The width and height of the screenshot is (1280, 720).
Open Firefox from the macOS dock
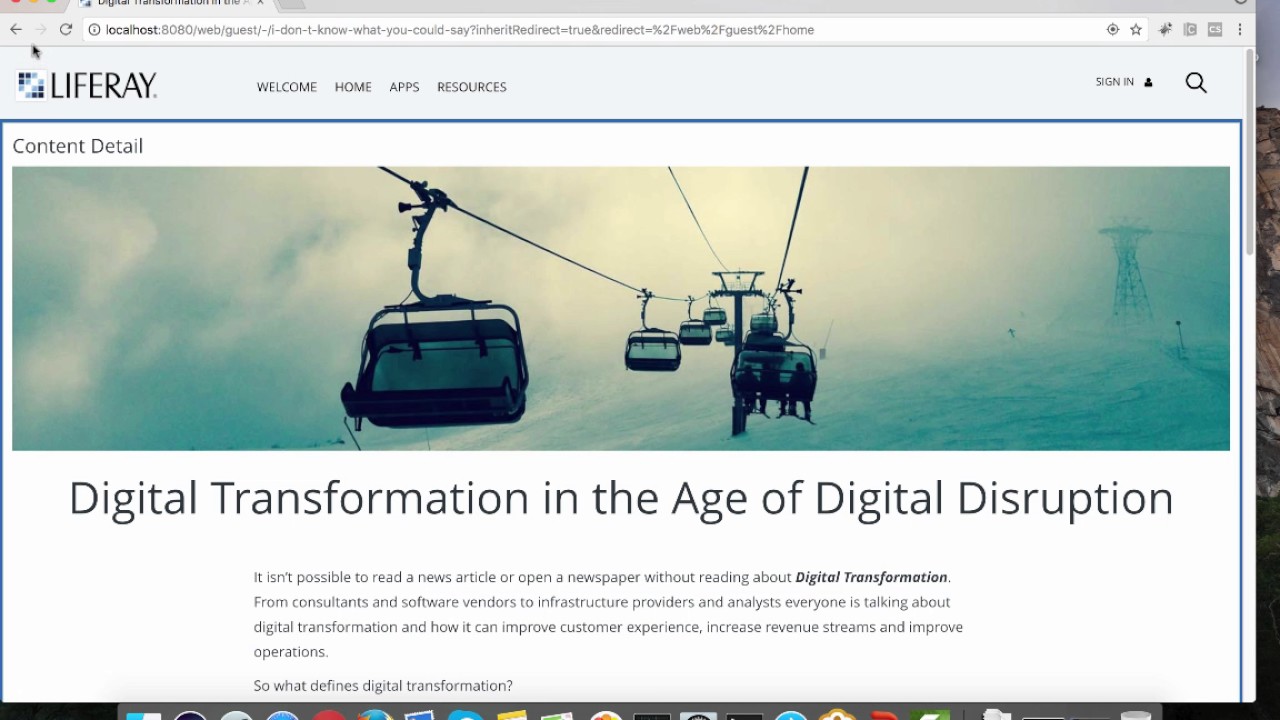(x=375, y=716)
